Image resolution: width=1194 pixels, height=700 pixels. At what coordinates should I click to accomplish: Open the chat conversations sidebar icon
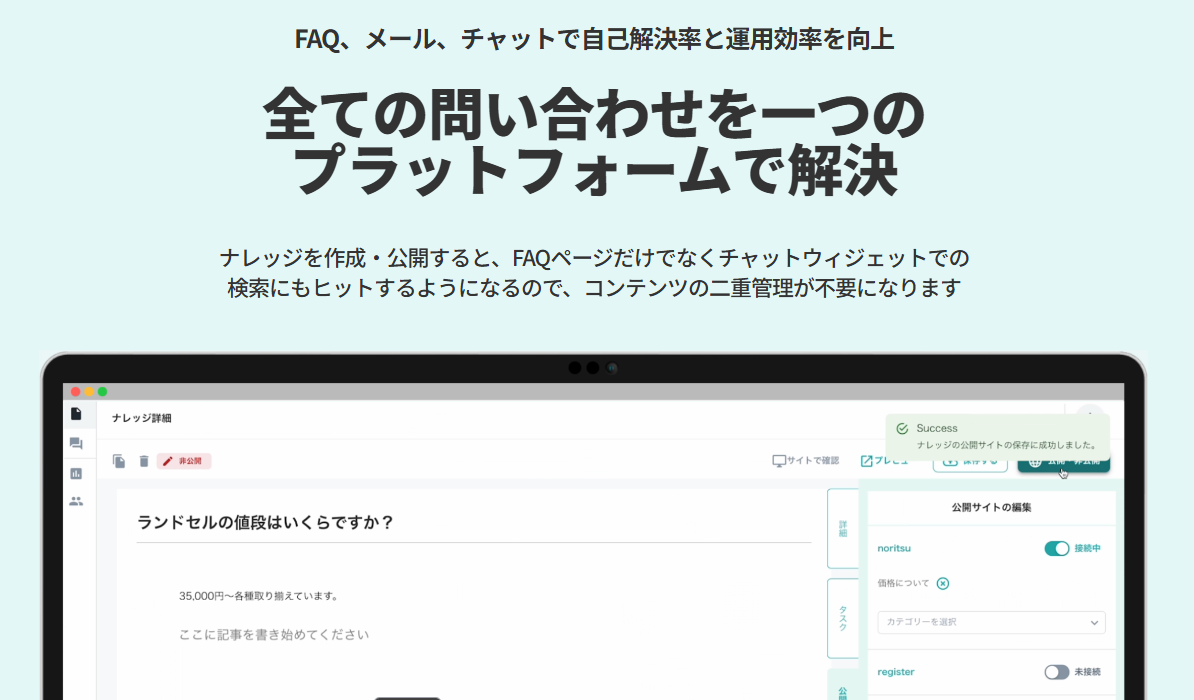pyautogui.click(x=76, y=443)
